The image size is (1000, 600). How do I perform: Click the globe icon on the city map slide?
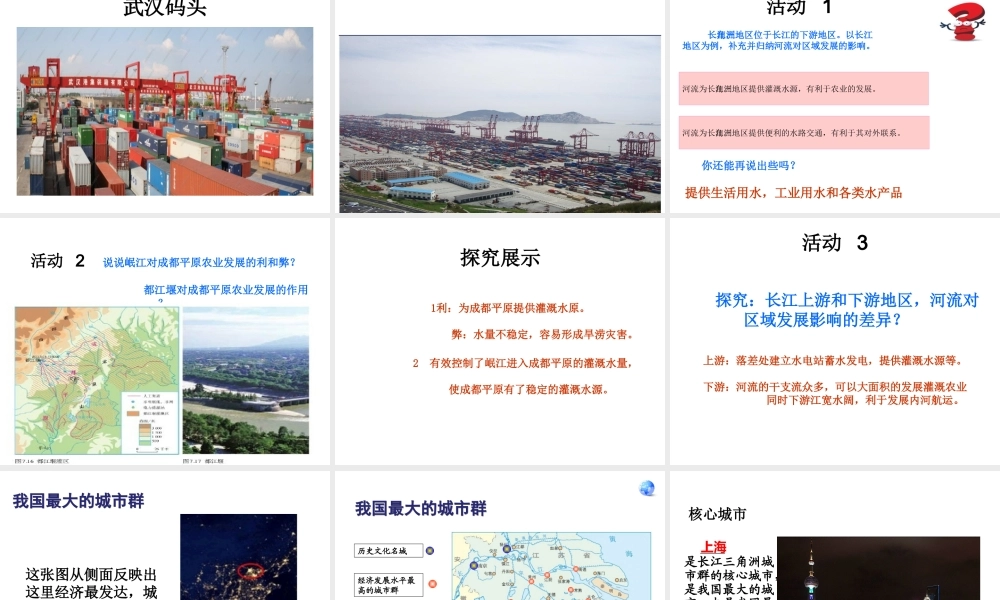[x=647, y=488]
